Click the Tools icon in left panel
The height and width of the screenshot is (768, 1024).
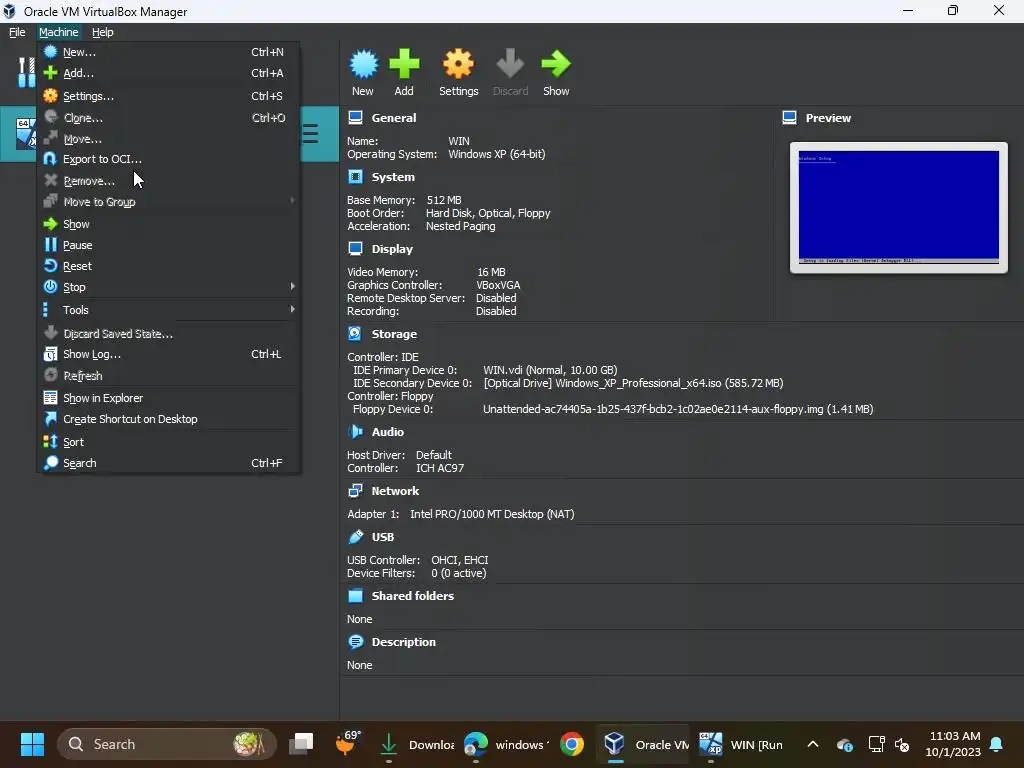(25, 72)
